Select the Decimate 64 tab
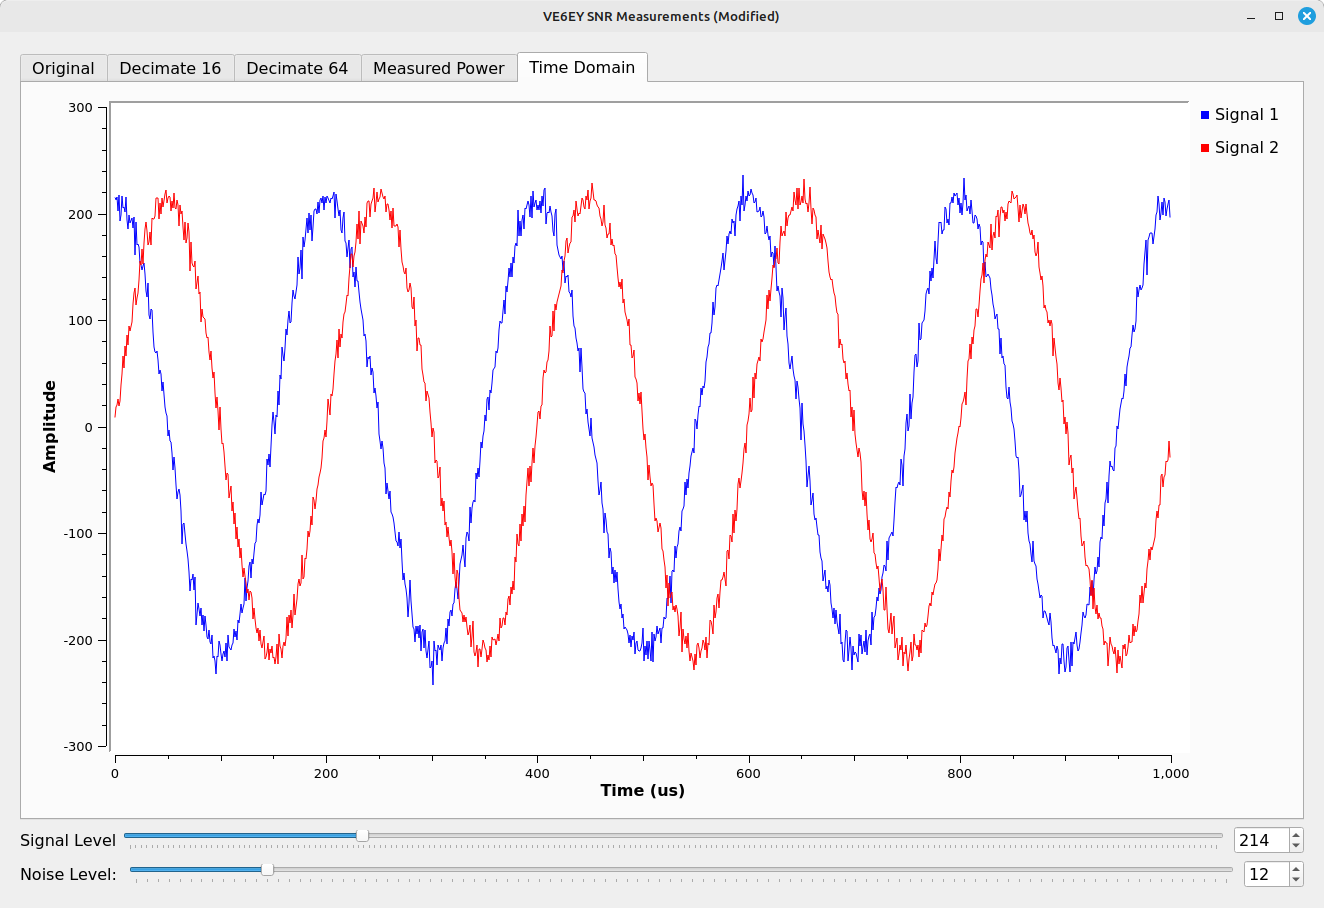Screen dimensions: 1324x908 [297, 68]
